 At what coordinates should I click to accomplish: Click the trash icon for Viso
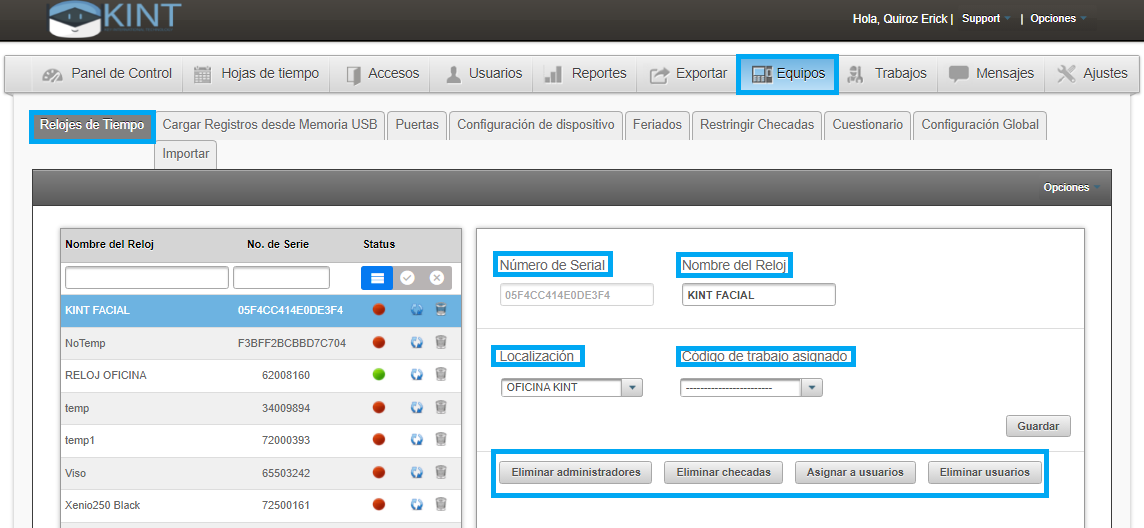tap(441, 473)
